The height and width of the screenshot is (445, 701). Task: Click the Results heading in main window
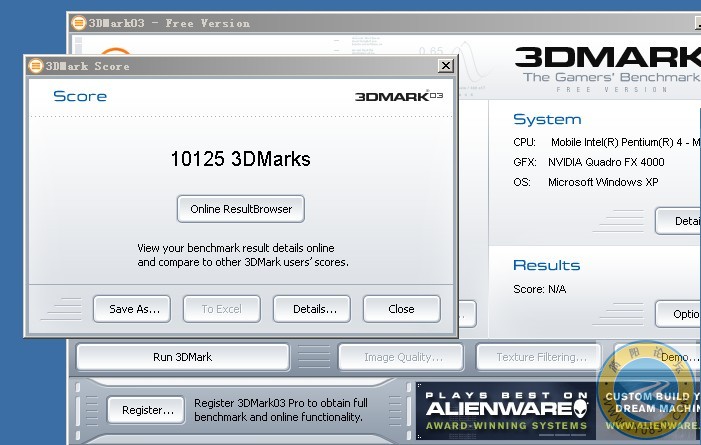(x=546, y=265)
